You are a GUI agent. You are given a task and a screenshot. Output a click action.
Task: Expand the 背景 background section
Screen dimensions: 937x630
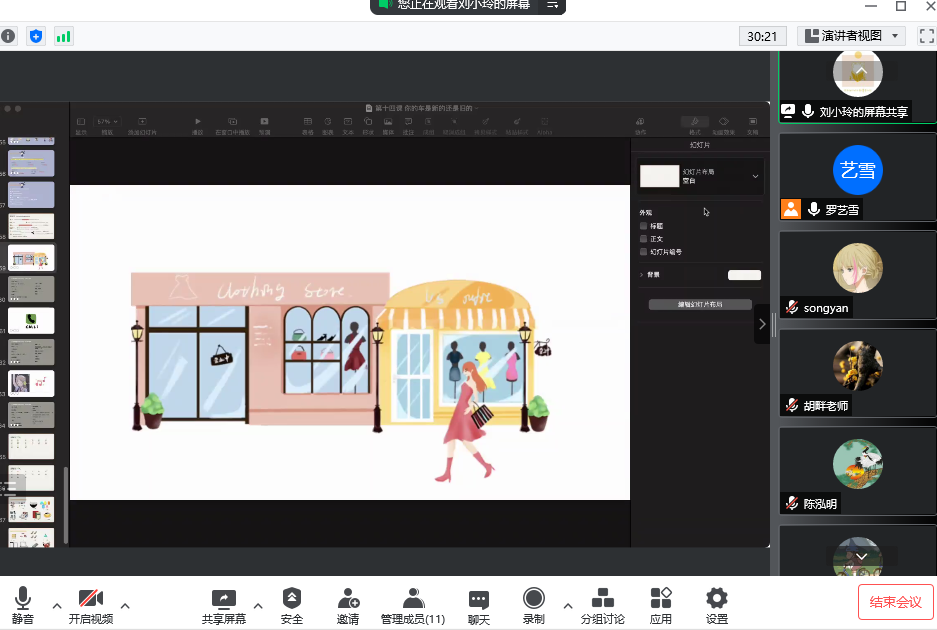coord(642,274)
